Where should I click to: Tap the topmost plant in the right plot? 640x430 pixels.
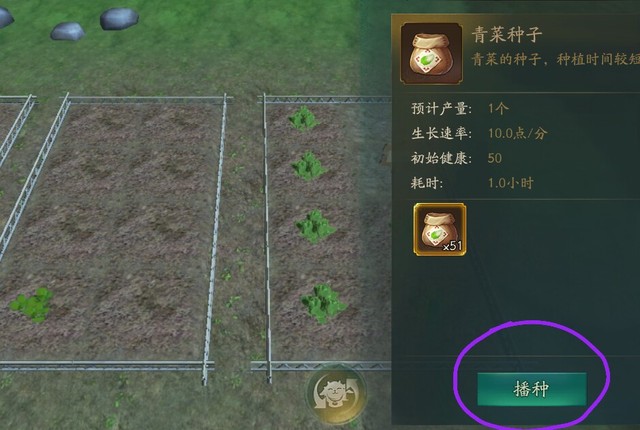304,118
